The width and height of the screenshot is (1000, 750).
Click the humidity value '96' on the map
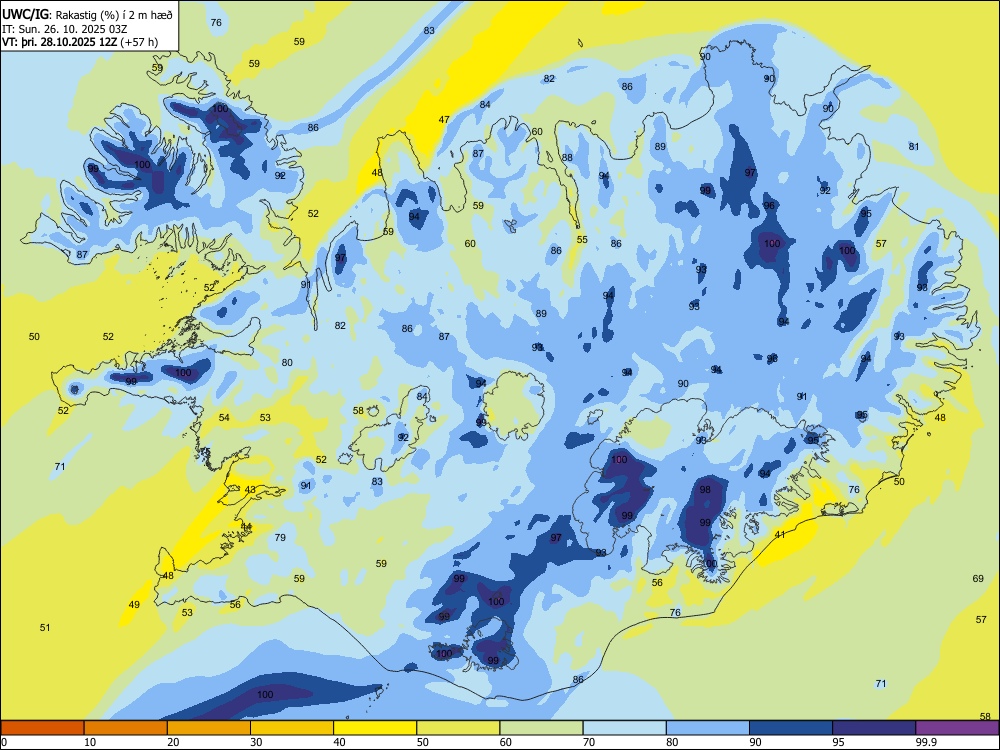(x=769, y=205)
